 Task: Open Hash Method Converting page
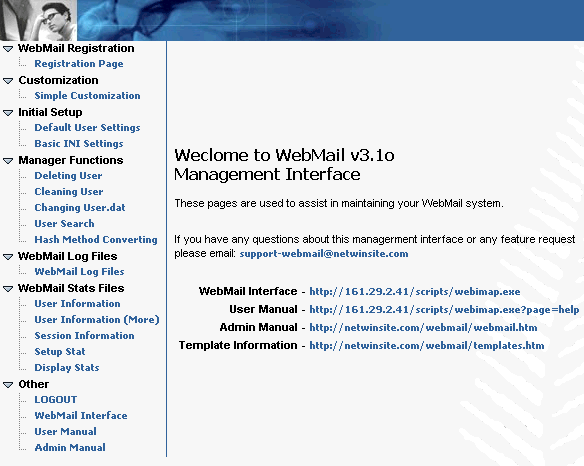96,240
